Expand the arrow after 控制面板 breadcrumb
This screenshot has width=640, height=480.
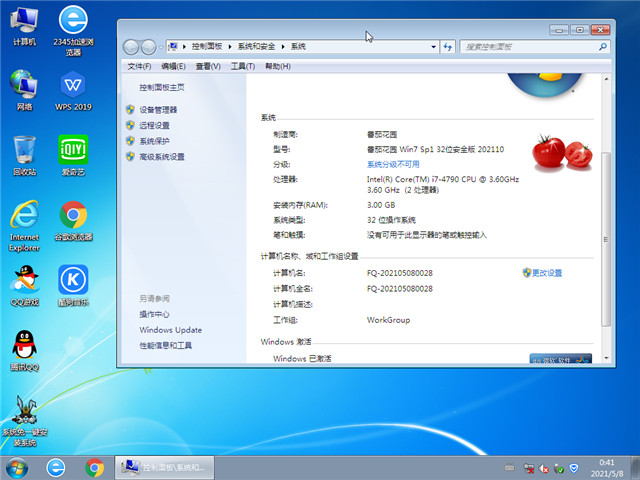coord(230,47)
